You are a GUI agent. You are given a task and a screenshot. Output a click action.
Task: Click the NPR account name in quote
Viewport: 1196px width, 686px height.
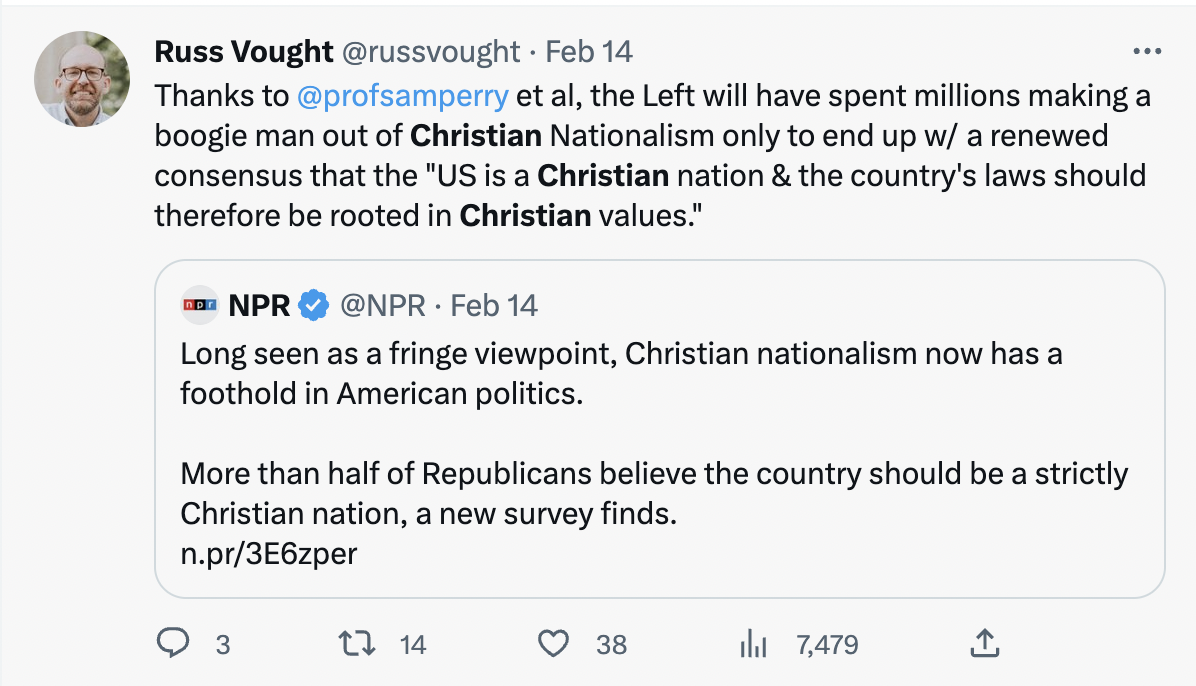click(x=259, y=305)
